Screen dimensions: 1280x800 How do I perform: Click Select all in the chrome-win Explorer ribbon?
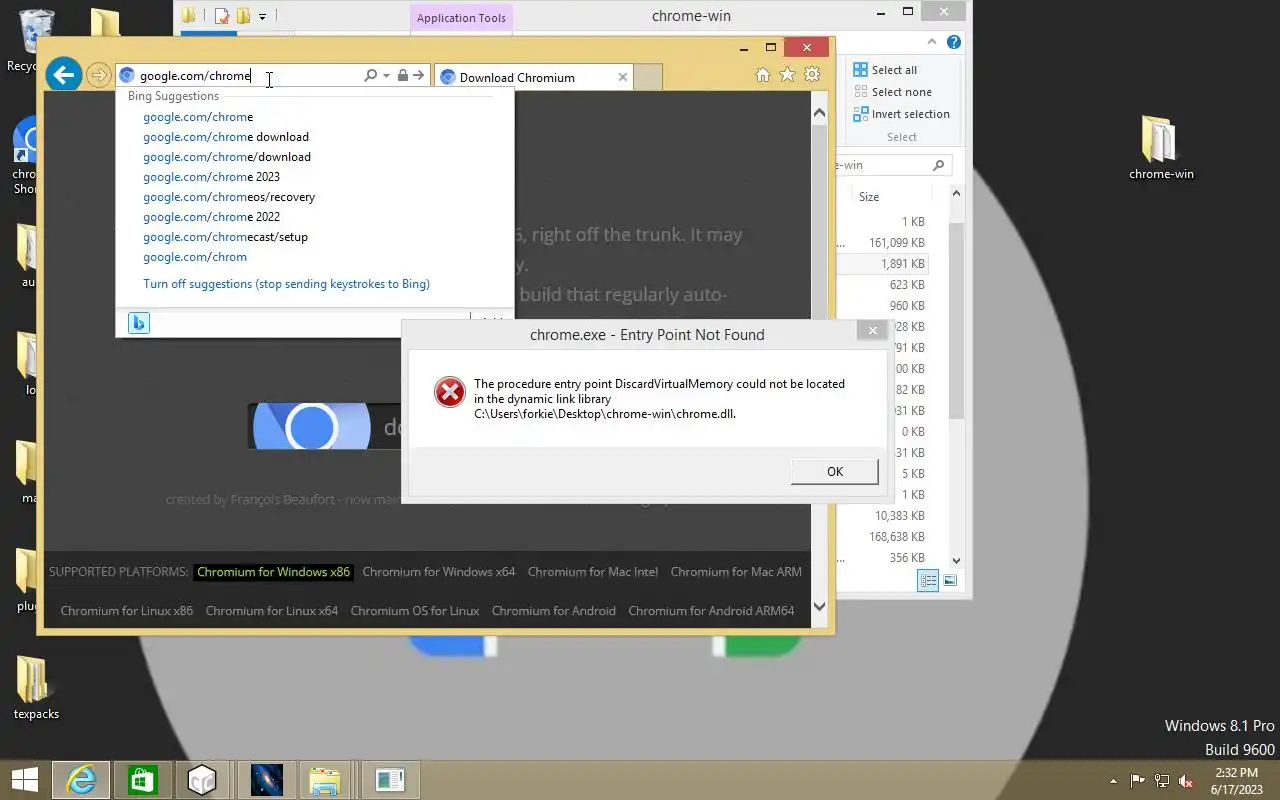point(884,70)
